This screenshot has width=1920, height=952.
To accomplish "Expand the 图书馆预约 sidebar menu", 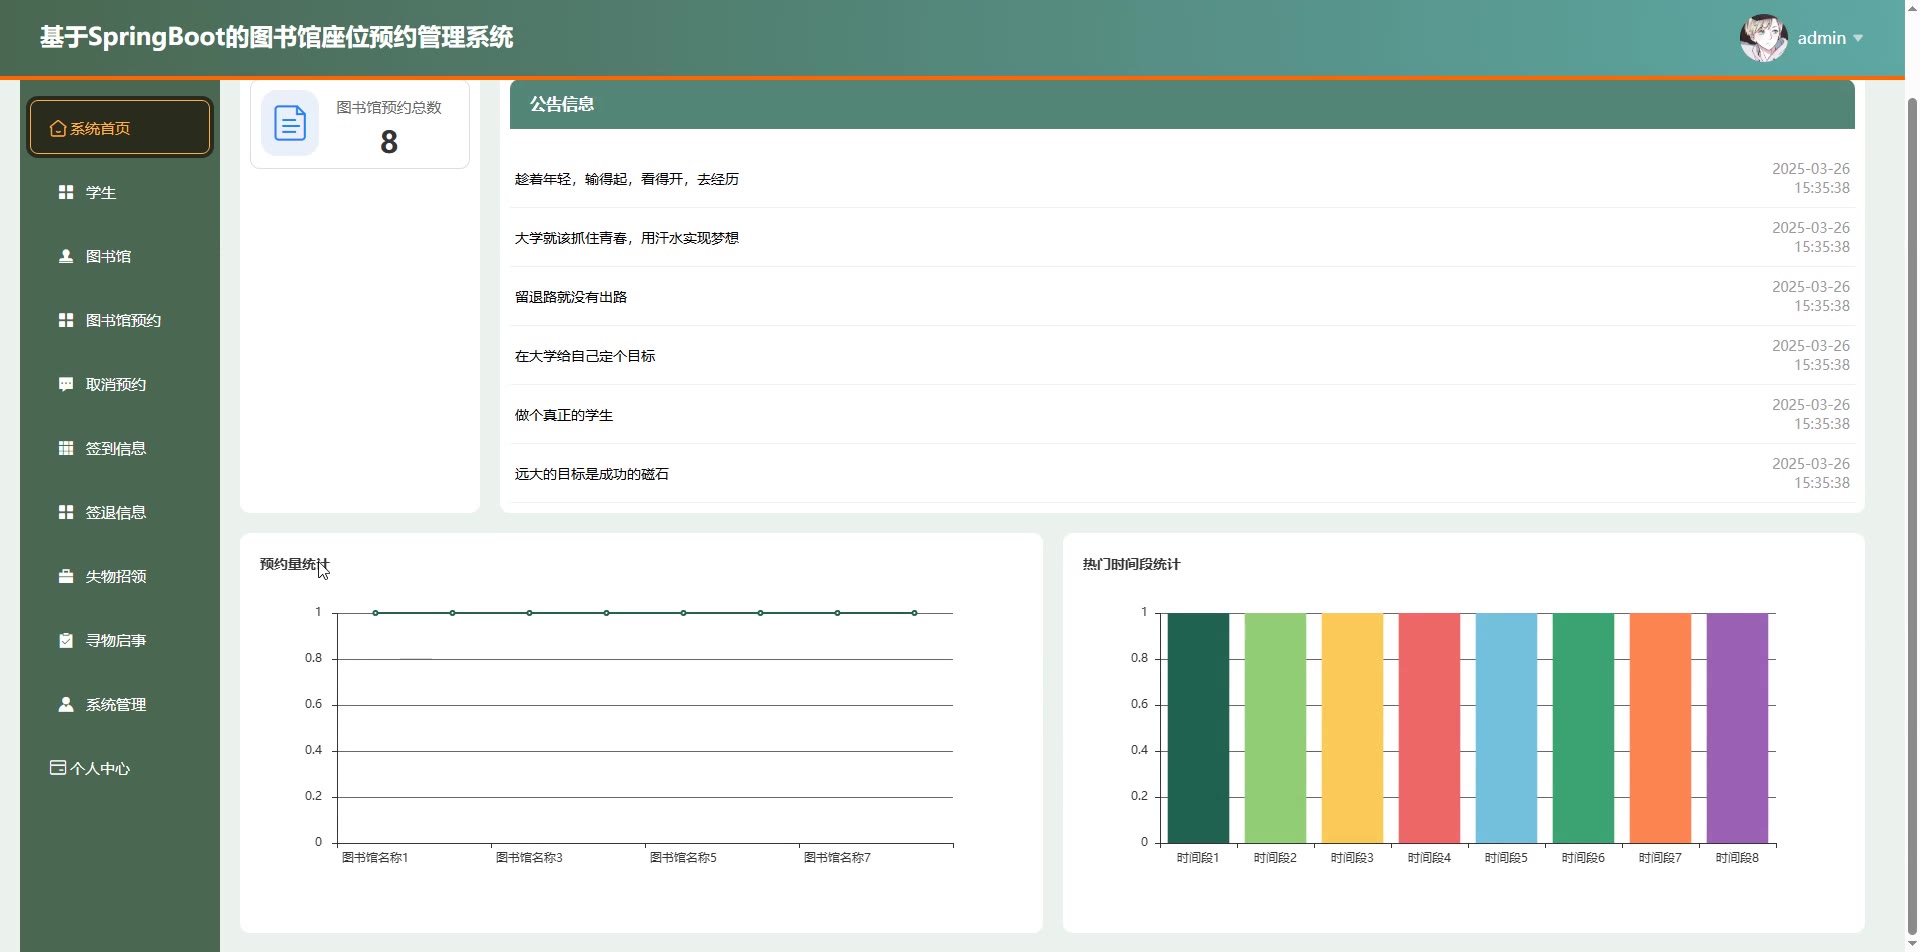I will [x=123, y=320].
